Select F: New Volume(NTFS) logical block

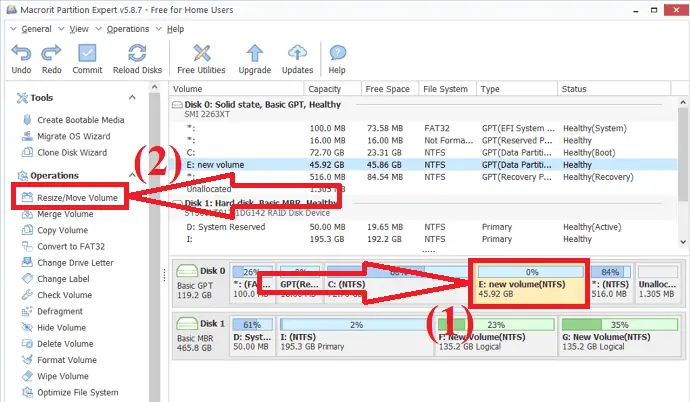click(x=496, y=336)
